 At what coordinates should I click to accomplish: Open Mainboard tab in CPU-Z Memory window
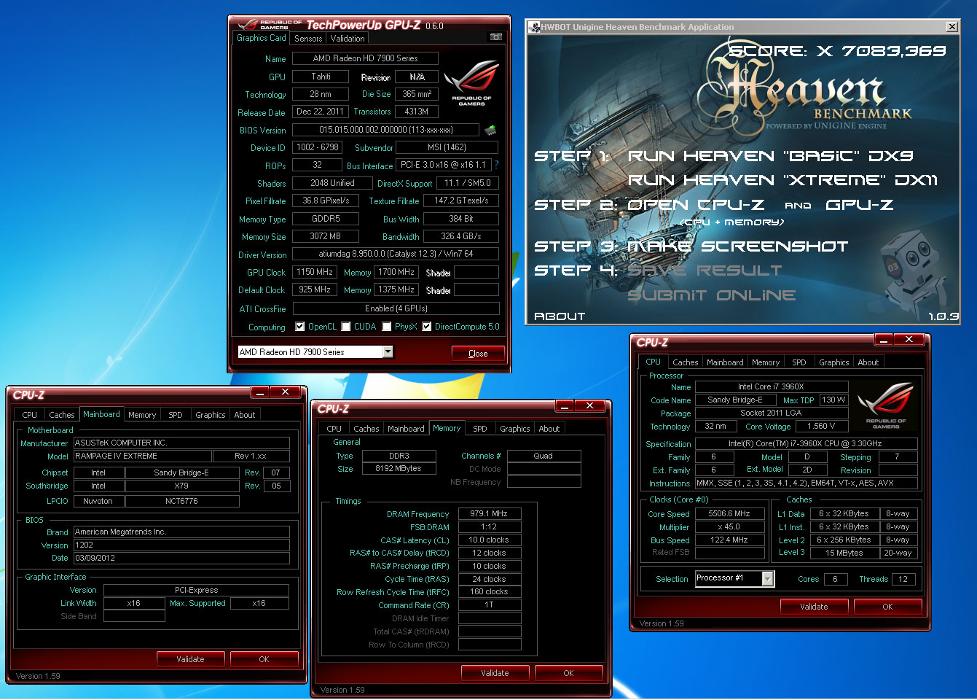click(406, 429)
